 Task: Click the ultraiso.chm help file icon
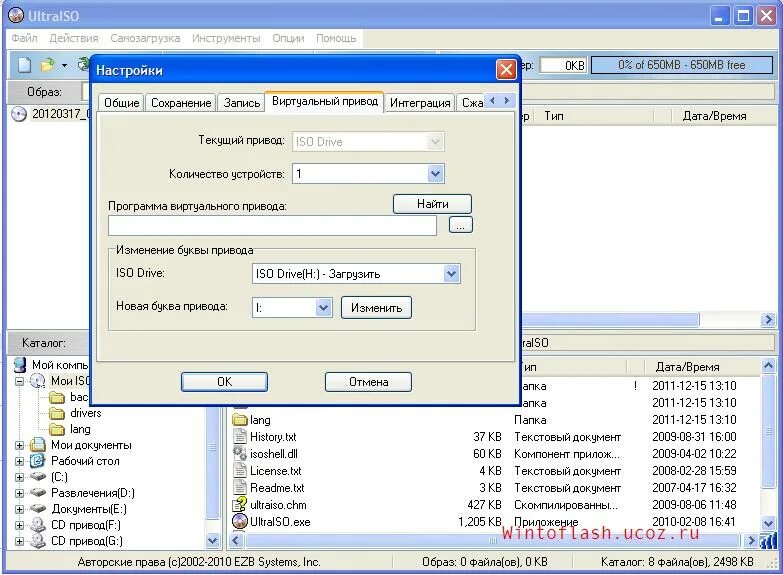(x=240, y=505)
